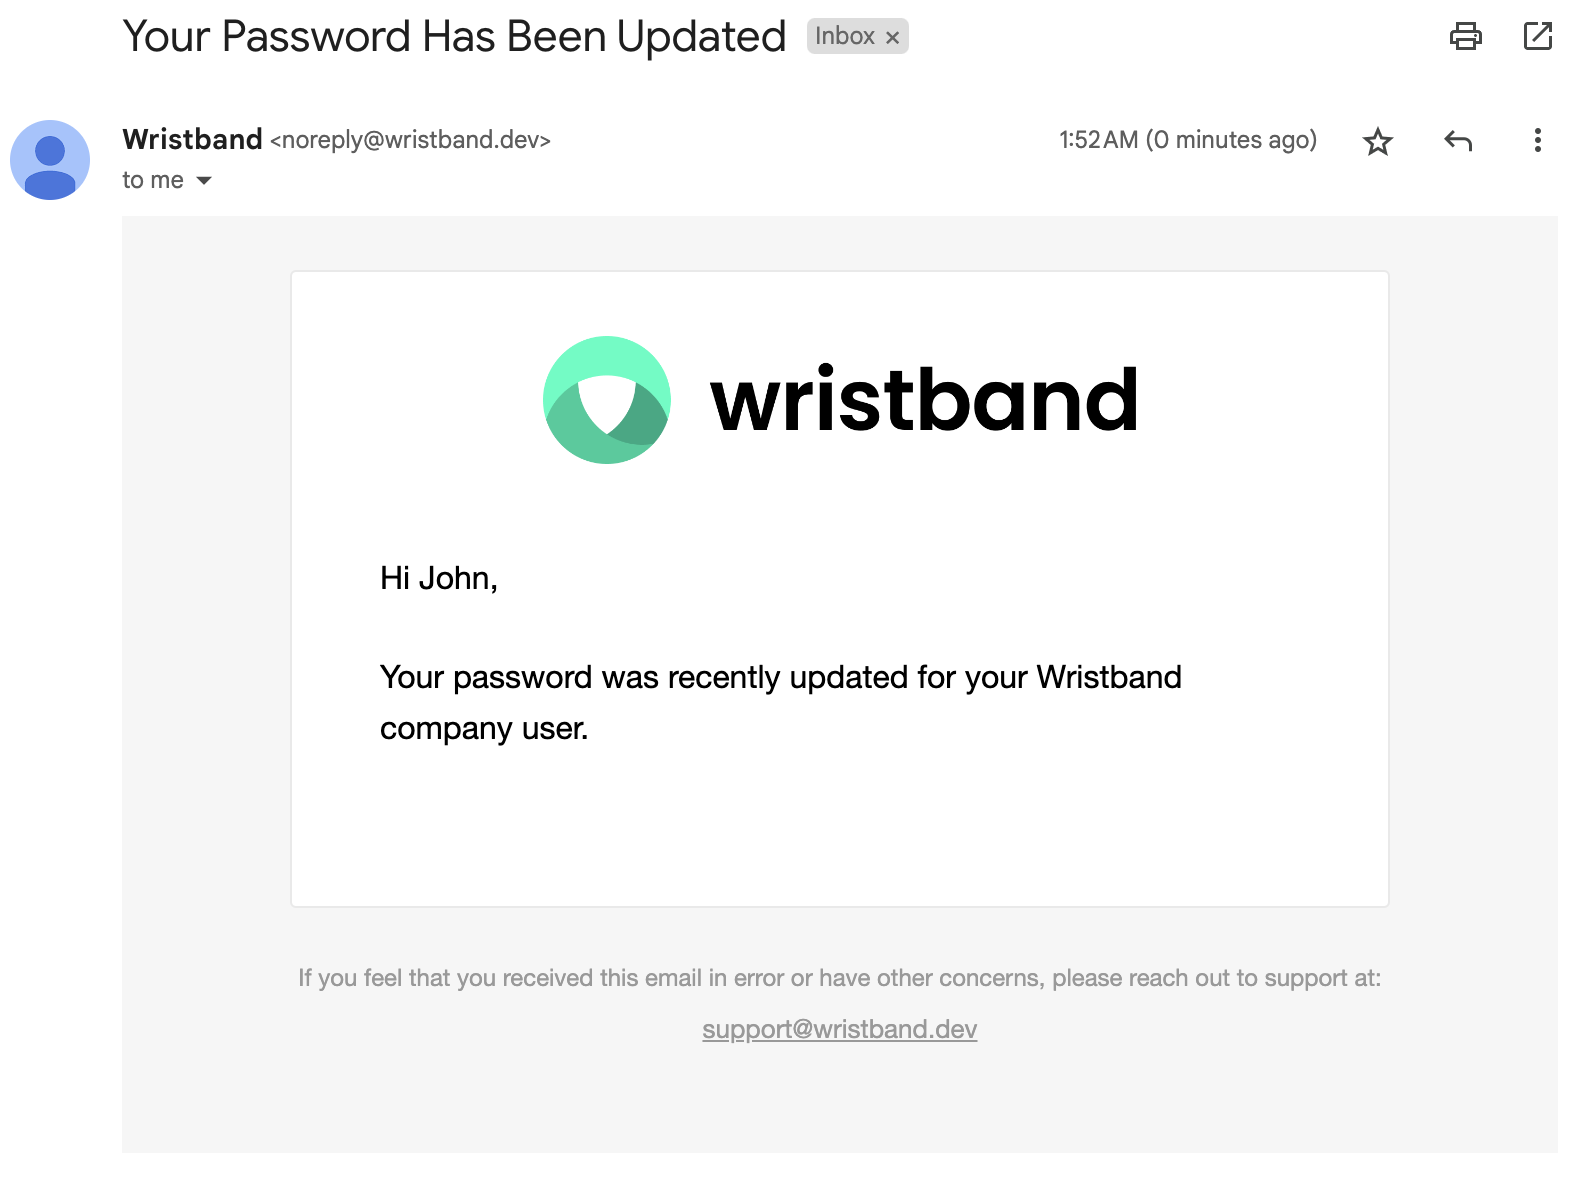The height and width of the screenshot is (1178, 1582).
Task: Click the 'to me' recipient text
Action: [x=153, y=180]
